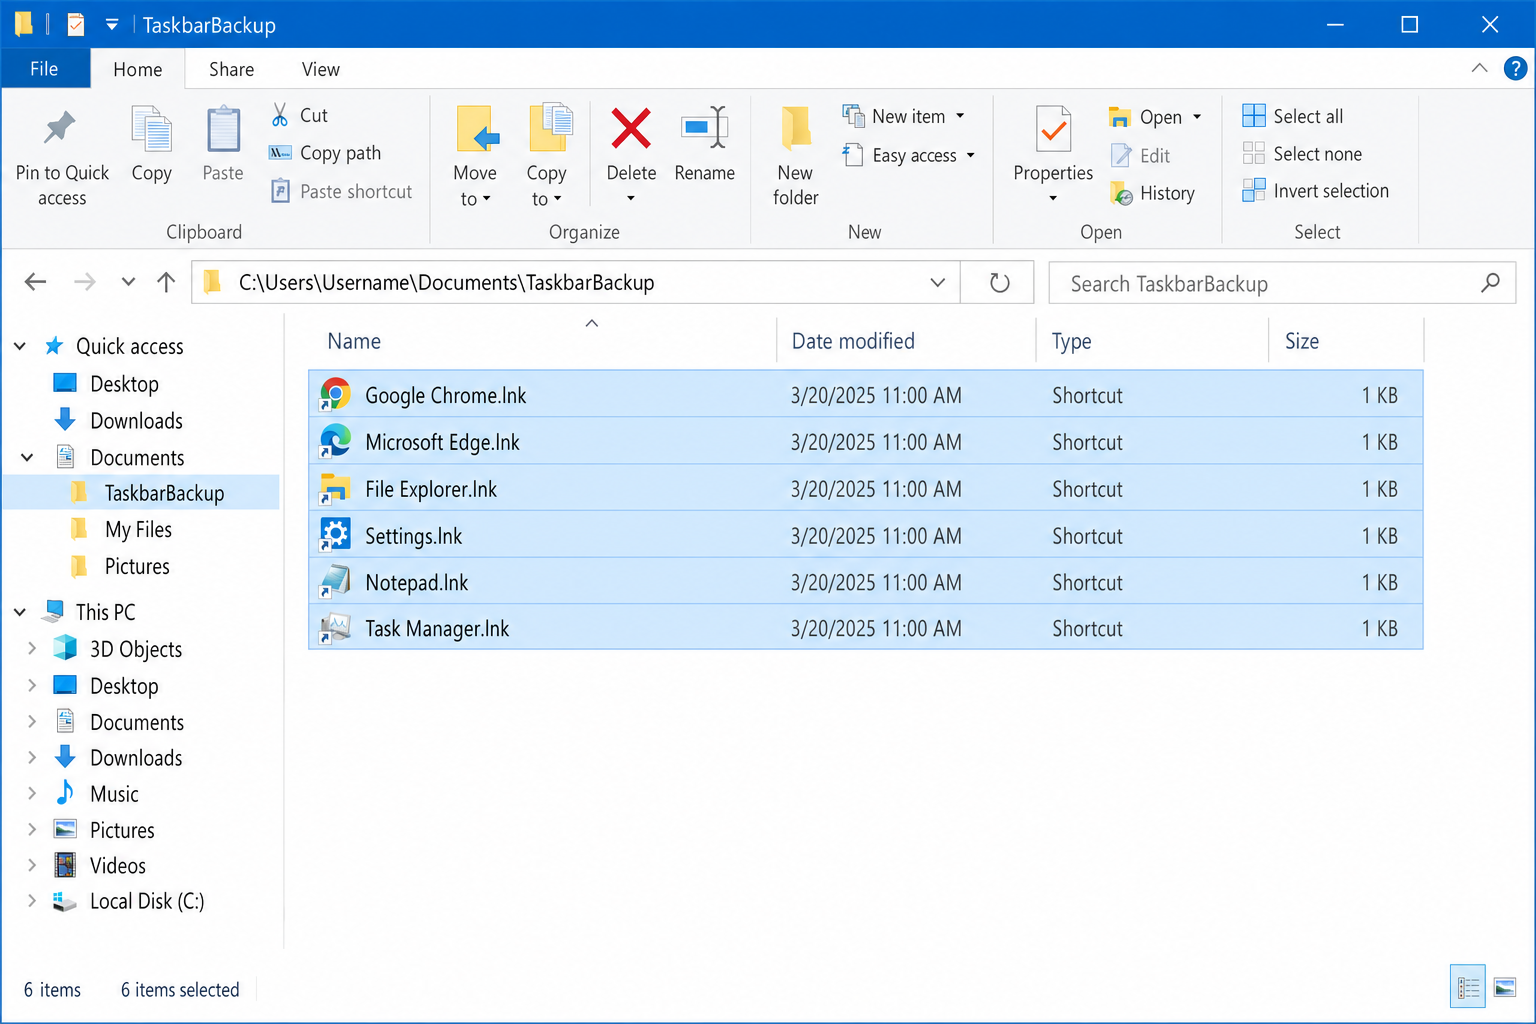Click Paste shortcut in ribbon
The image size is (1536, 1024).
342,191
